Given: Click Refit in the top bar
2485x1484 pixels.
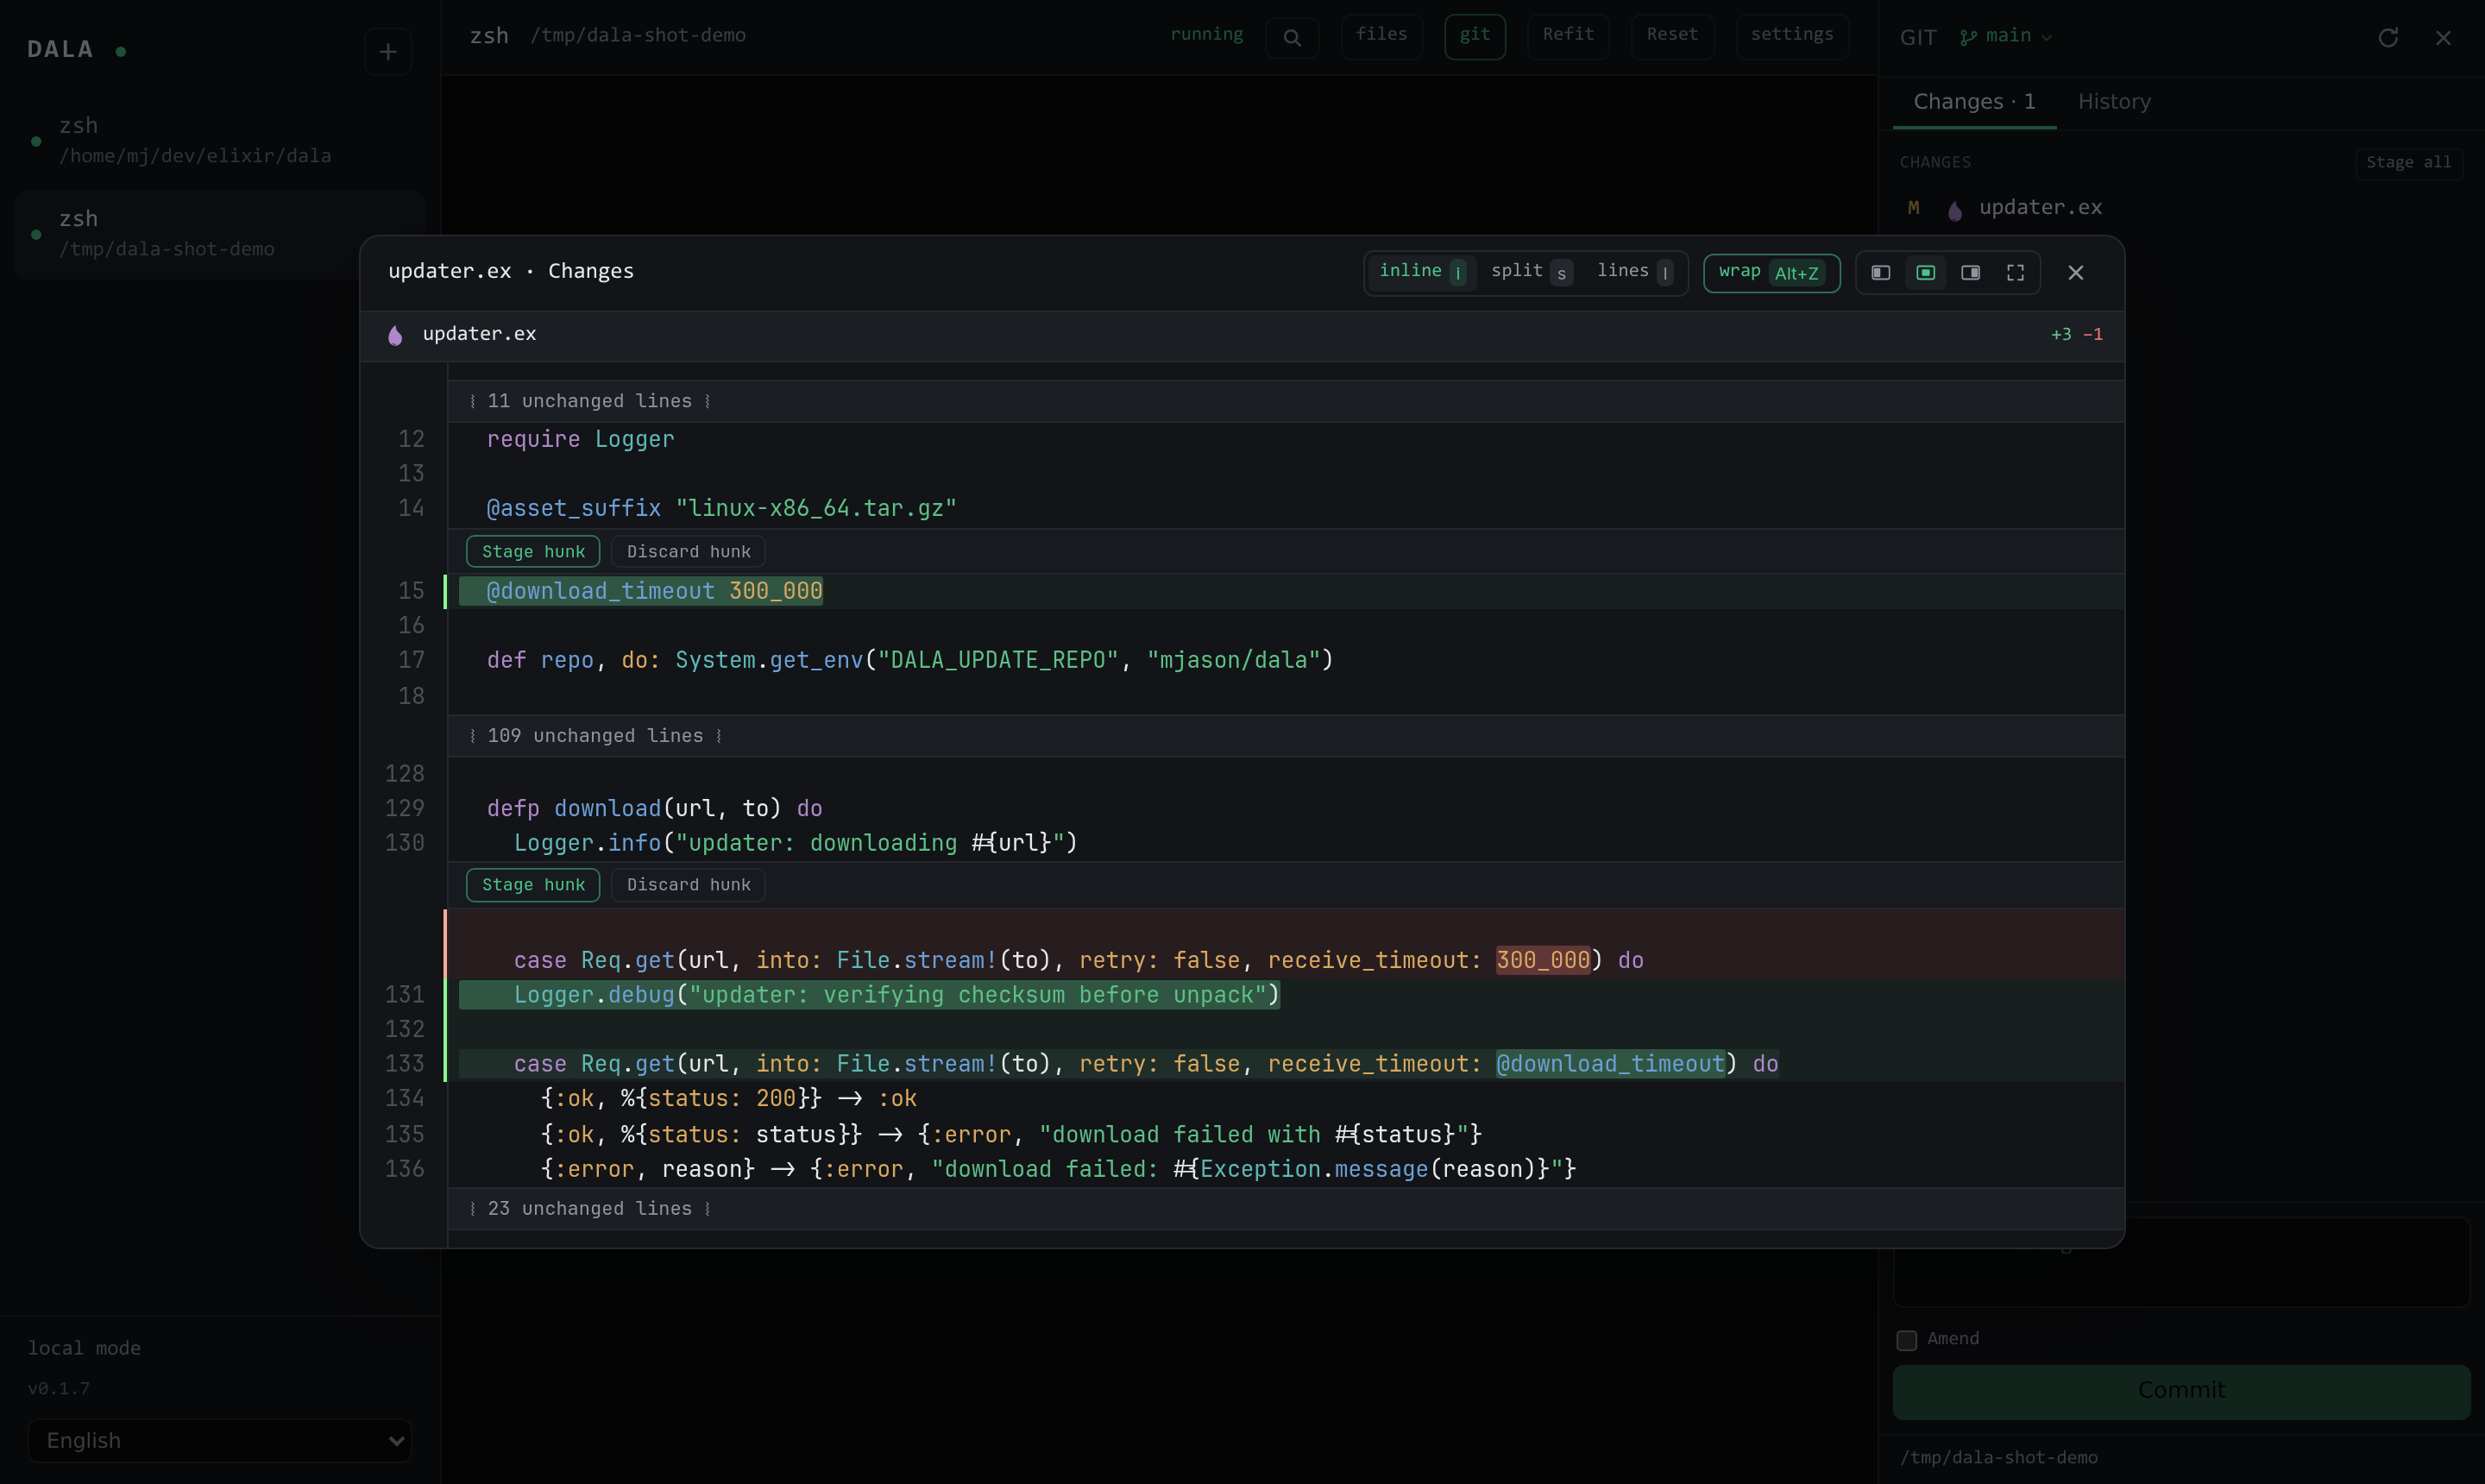Looking at the screenshot, I should coord(1568,36).
